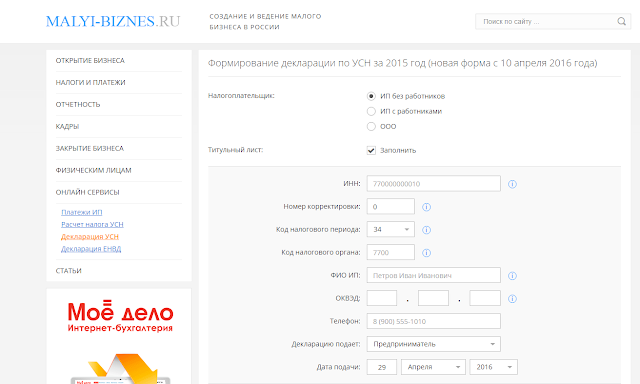
Task: Open info icon next to ИНН field
Action: [512, 184]
